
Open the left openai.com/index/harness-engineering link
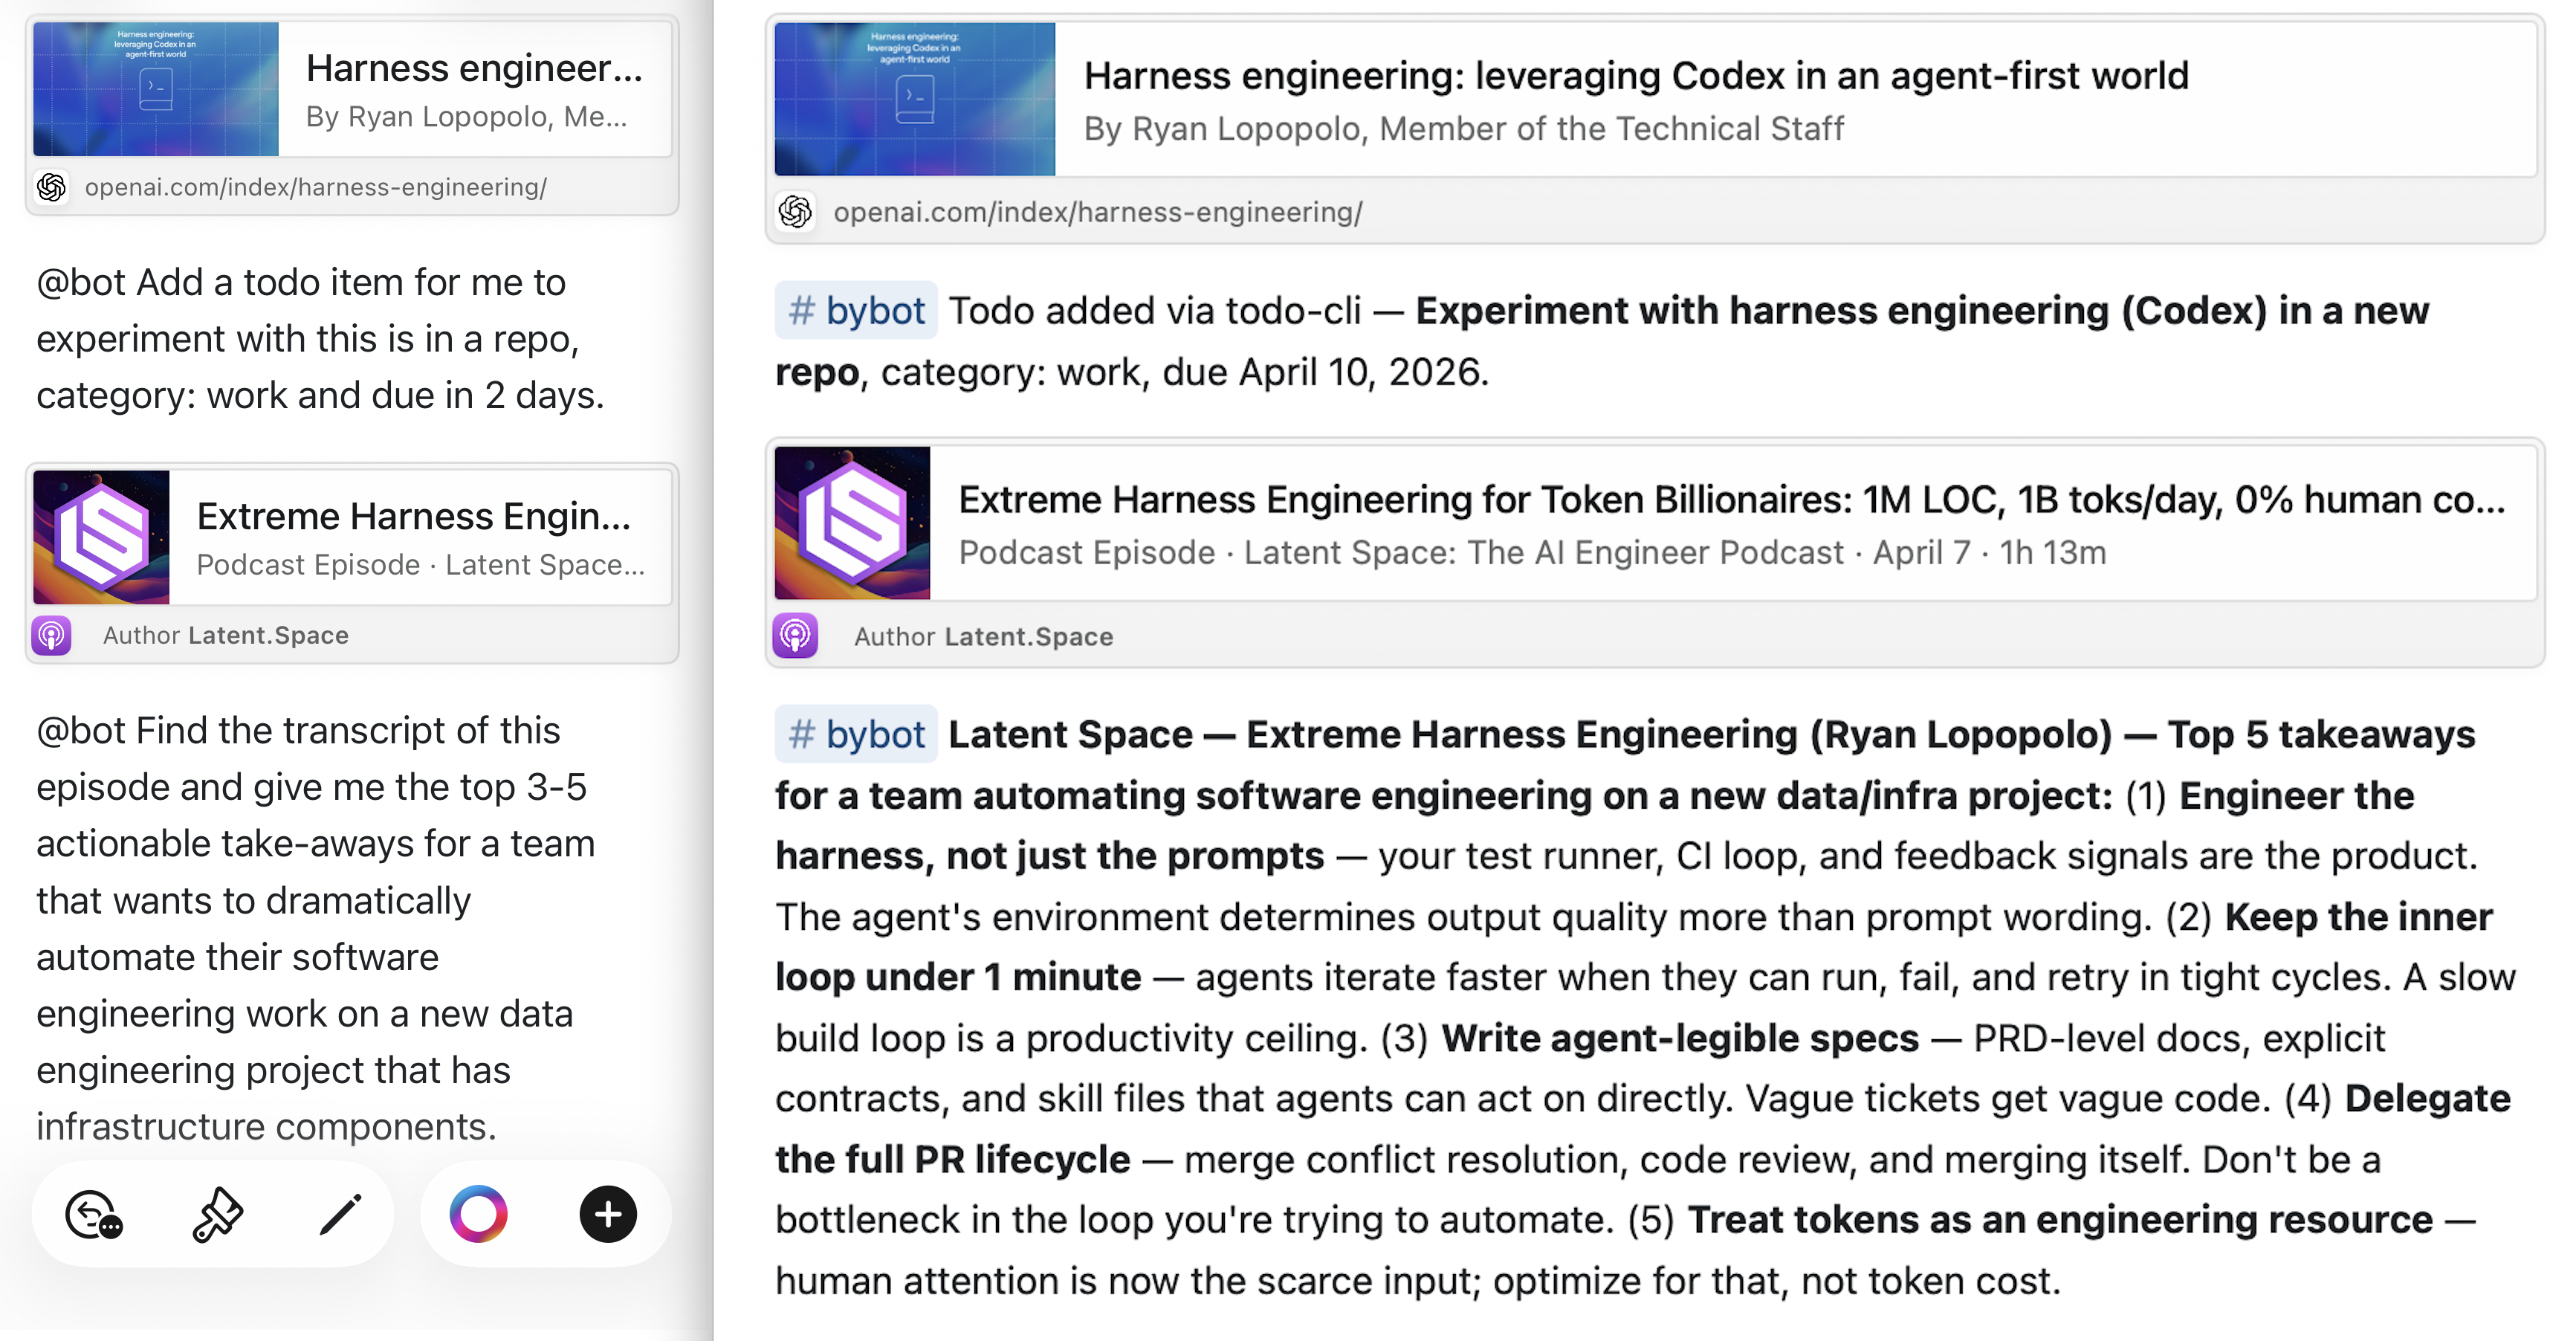(315, 187)
